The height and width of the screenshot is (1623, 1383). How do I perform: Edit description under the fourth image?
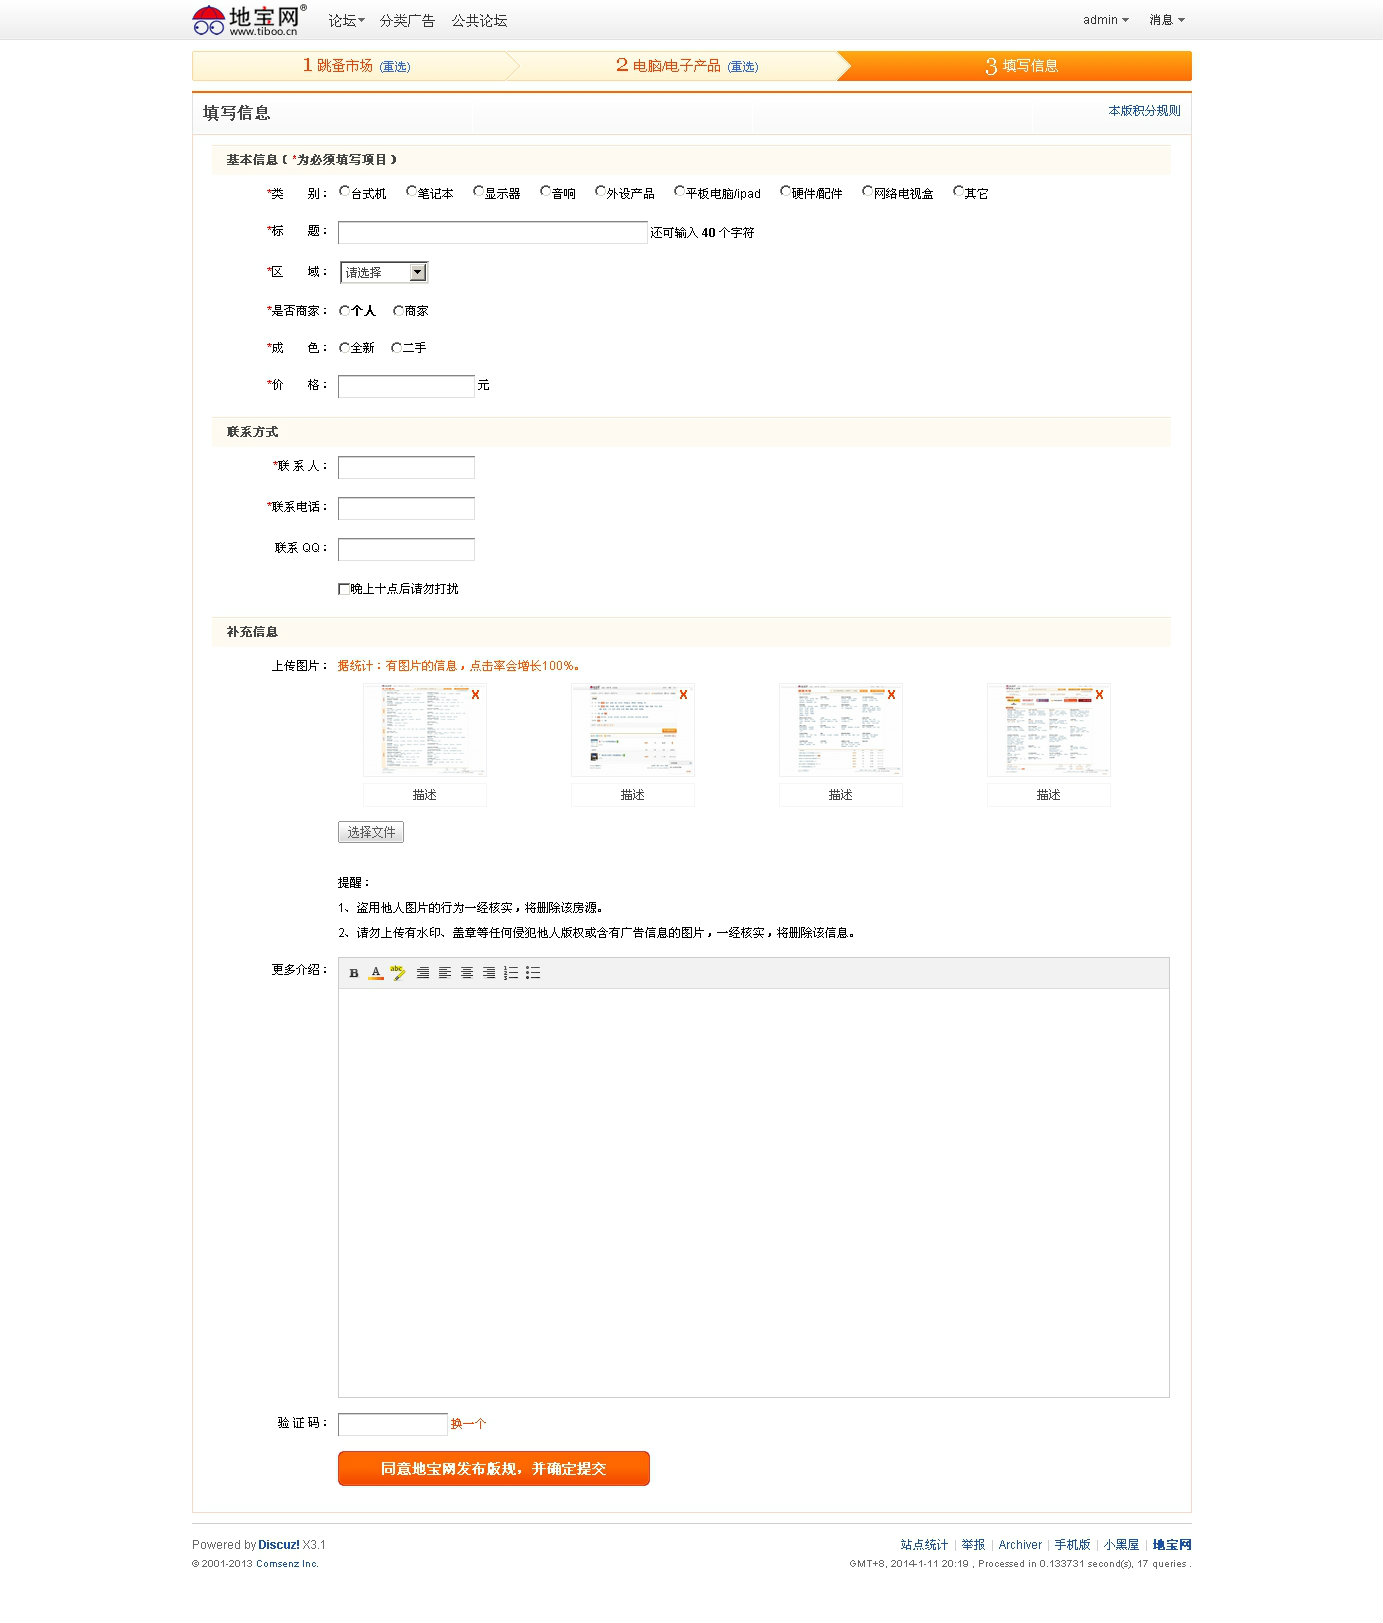coord(1049,795)
